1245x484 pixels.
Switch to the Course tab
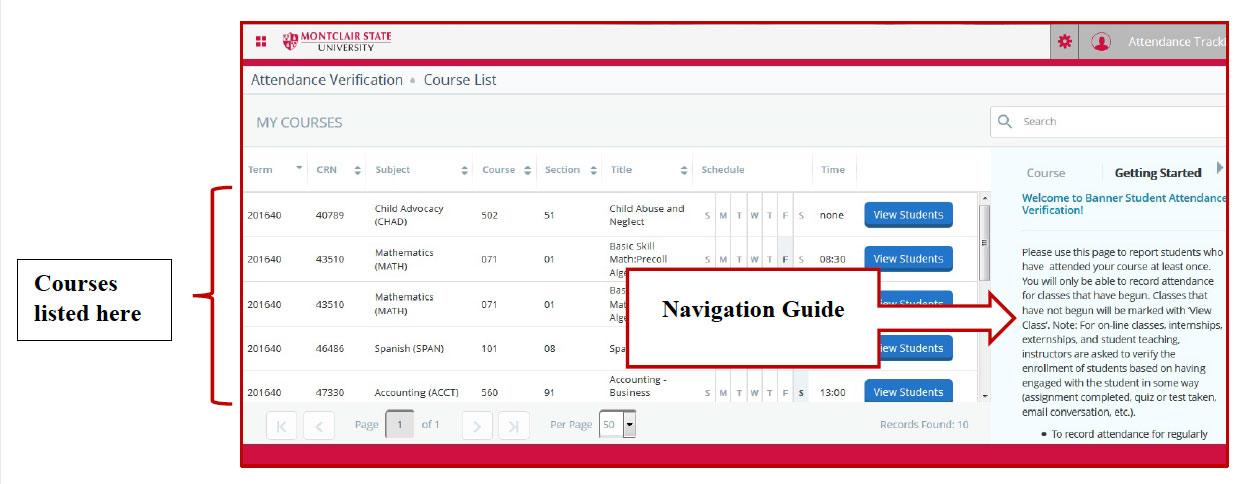(1046, 173)
